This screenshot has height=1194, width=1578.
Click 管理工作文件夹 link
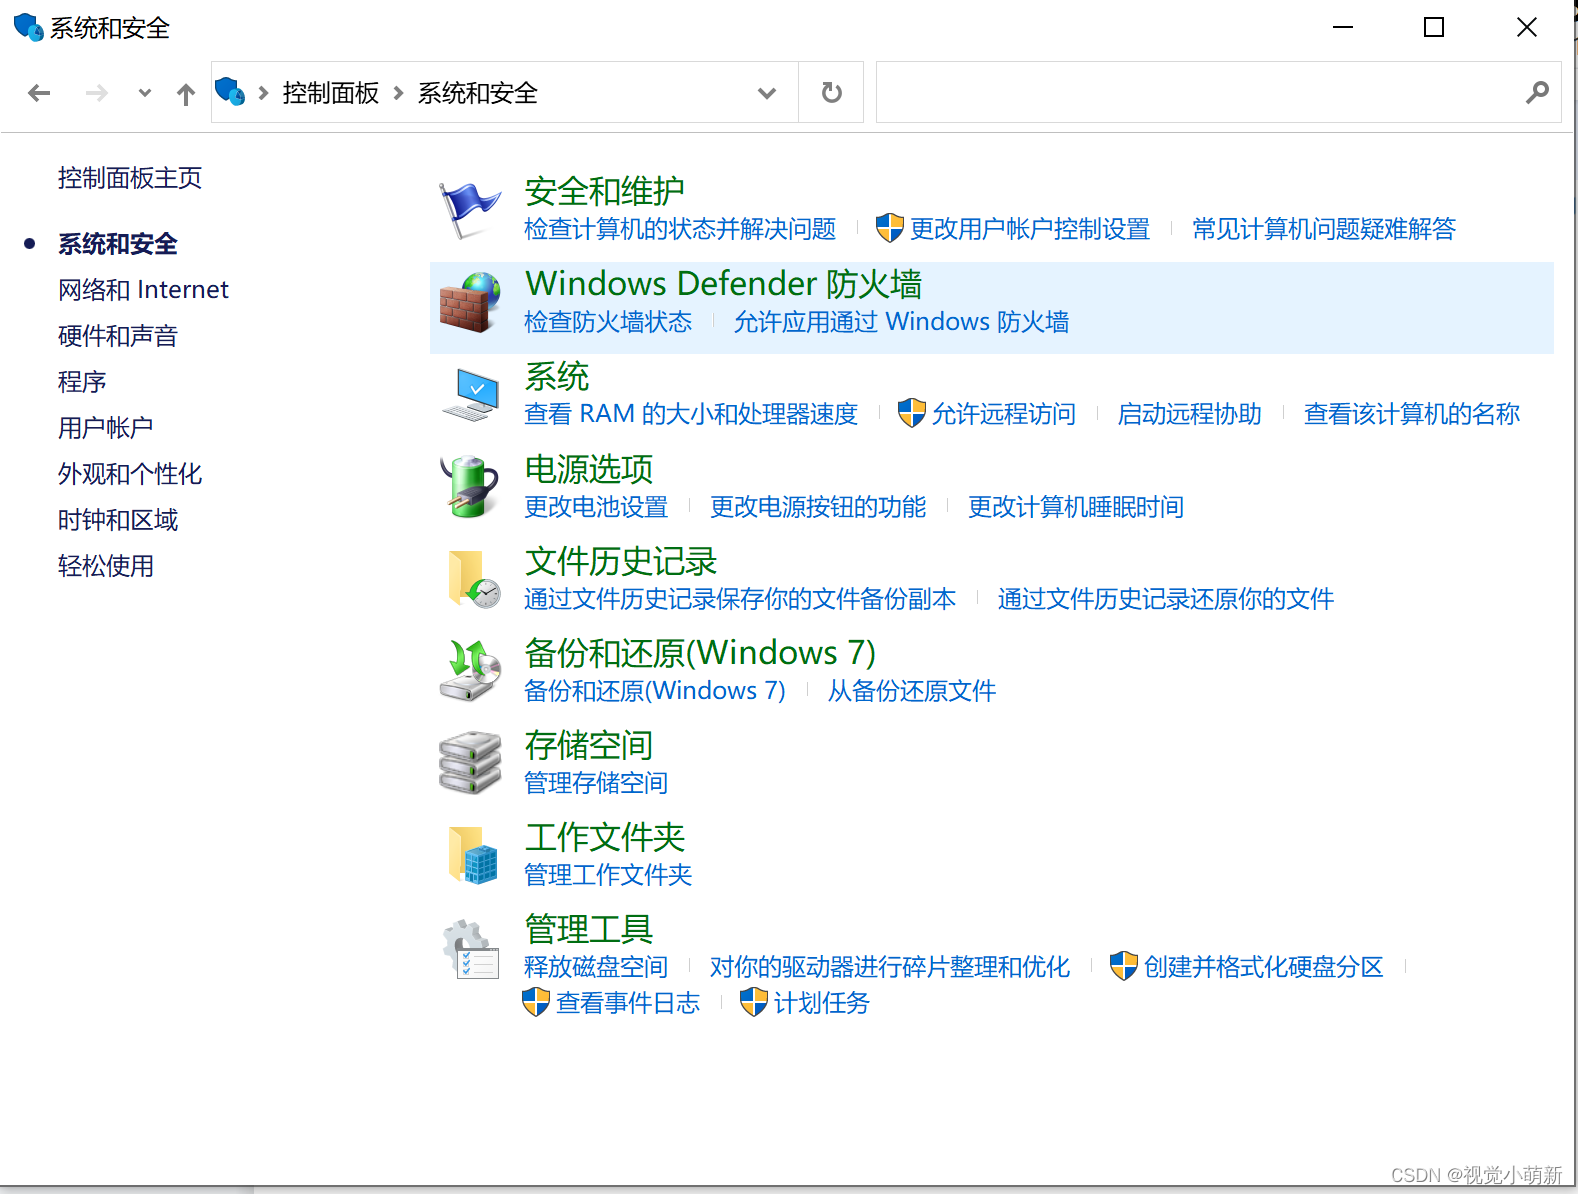pos(608,875)
